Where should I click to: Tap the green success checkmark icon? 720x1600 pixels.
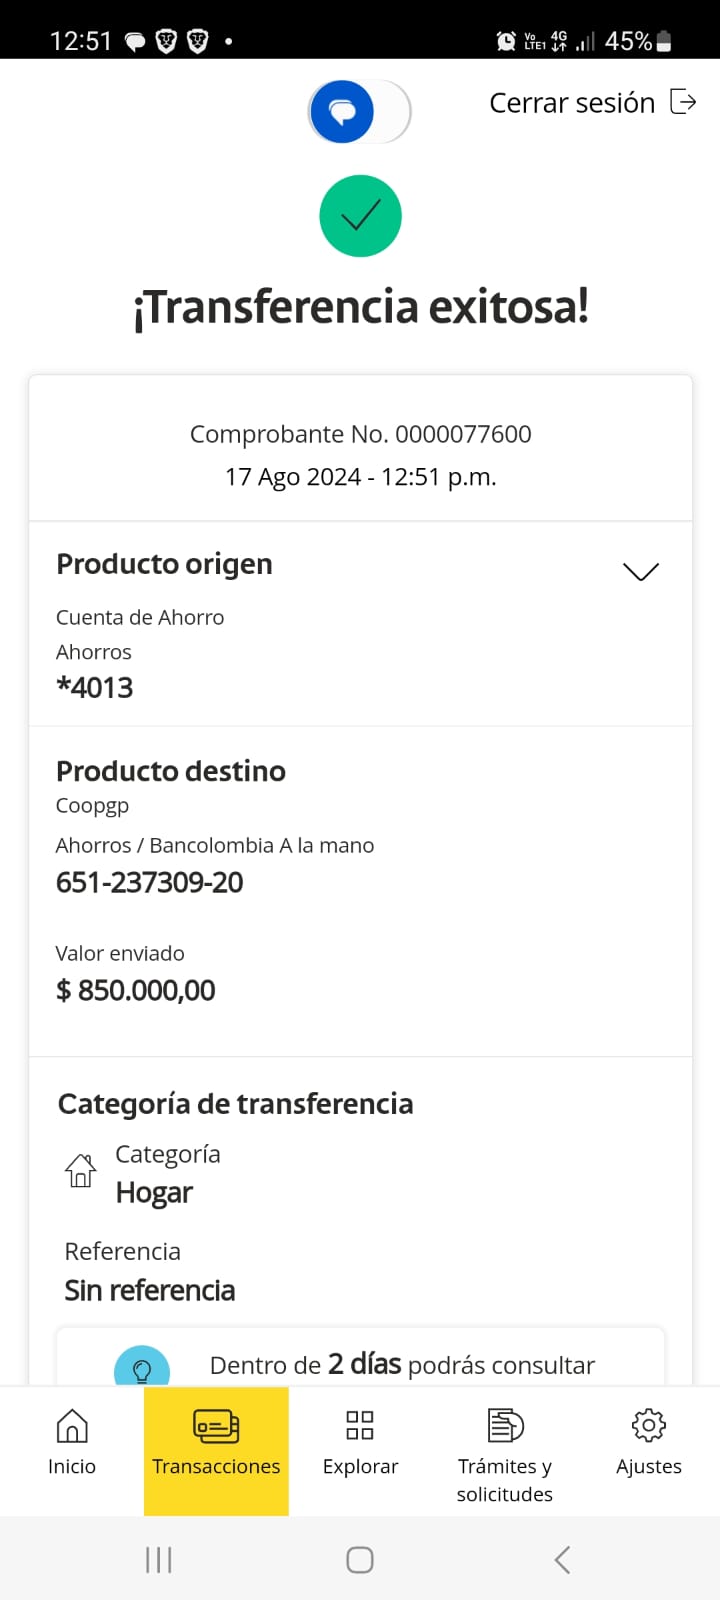(360, 216)
